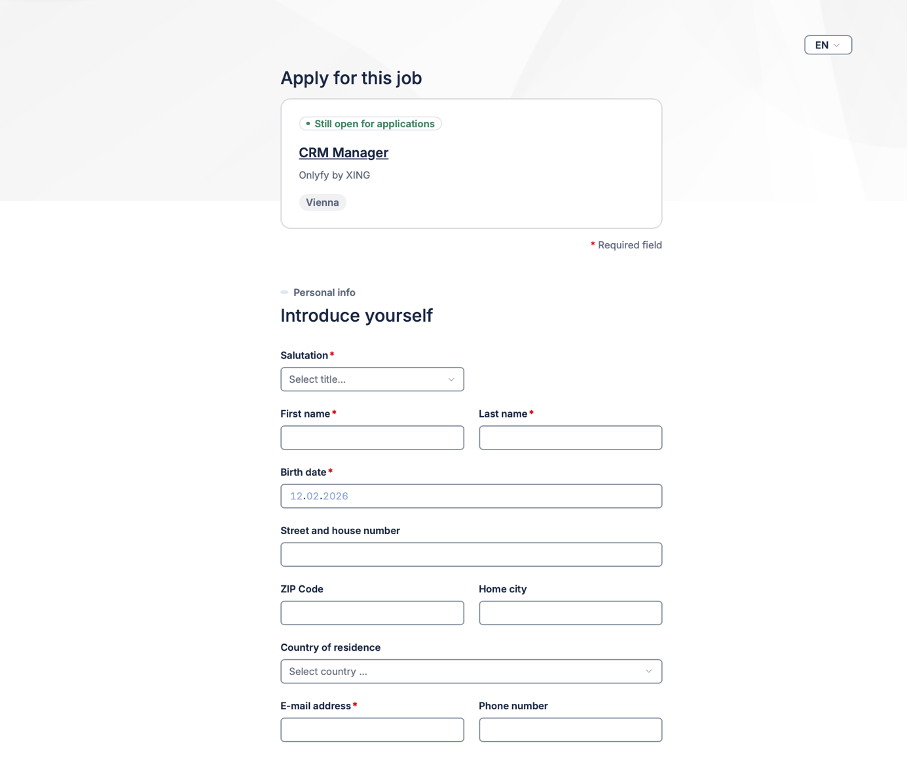Click the Street and house number field
Screen dimensions: 908x770
[x=471, y=555]
